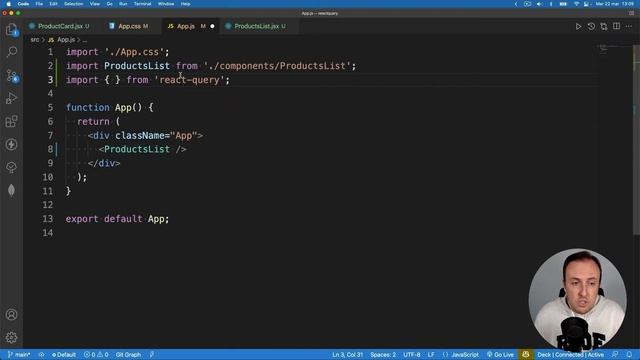The width and height of the screenshot is (640, 360).
Task: Open the Accounts icon in the activity bar
Action: click(x=11, y=315)
